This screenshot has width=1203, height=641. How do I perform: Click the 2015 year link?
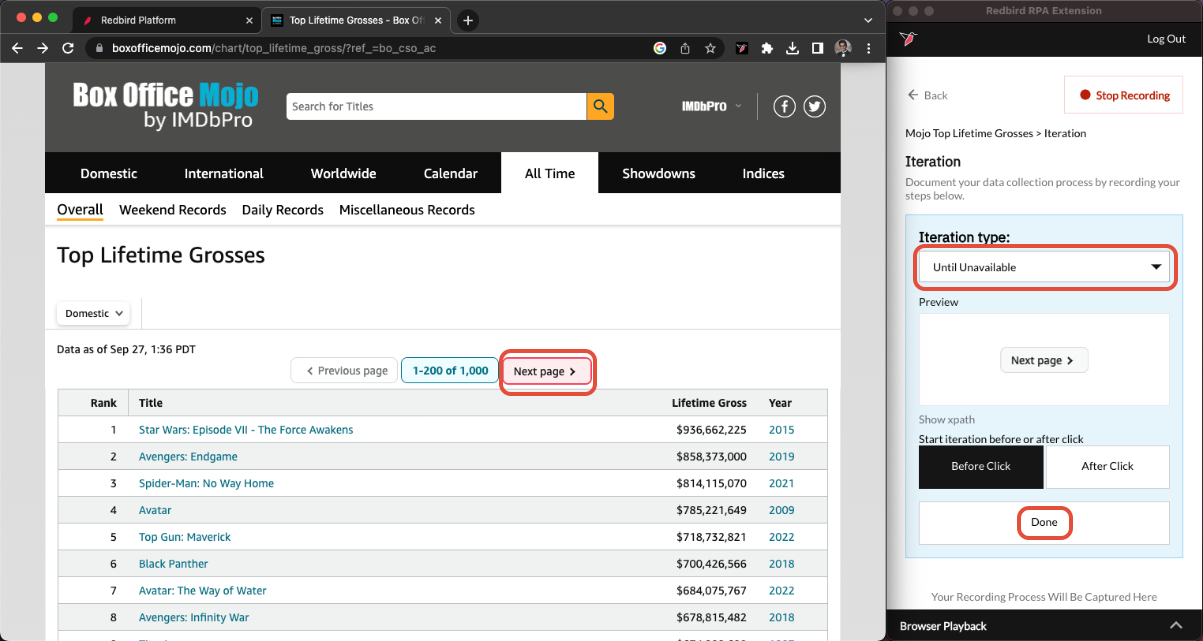click(782, 430)
